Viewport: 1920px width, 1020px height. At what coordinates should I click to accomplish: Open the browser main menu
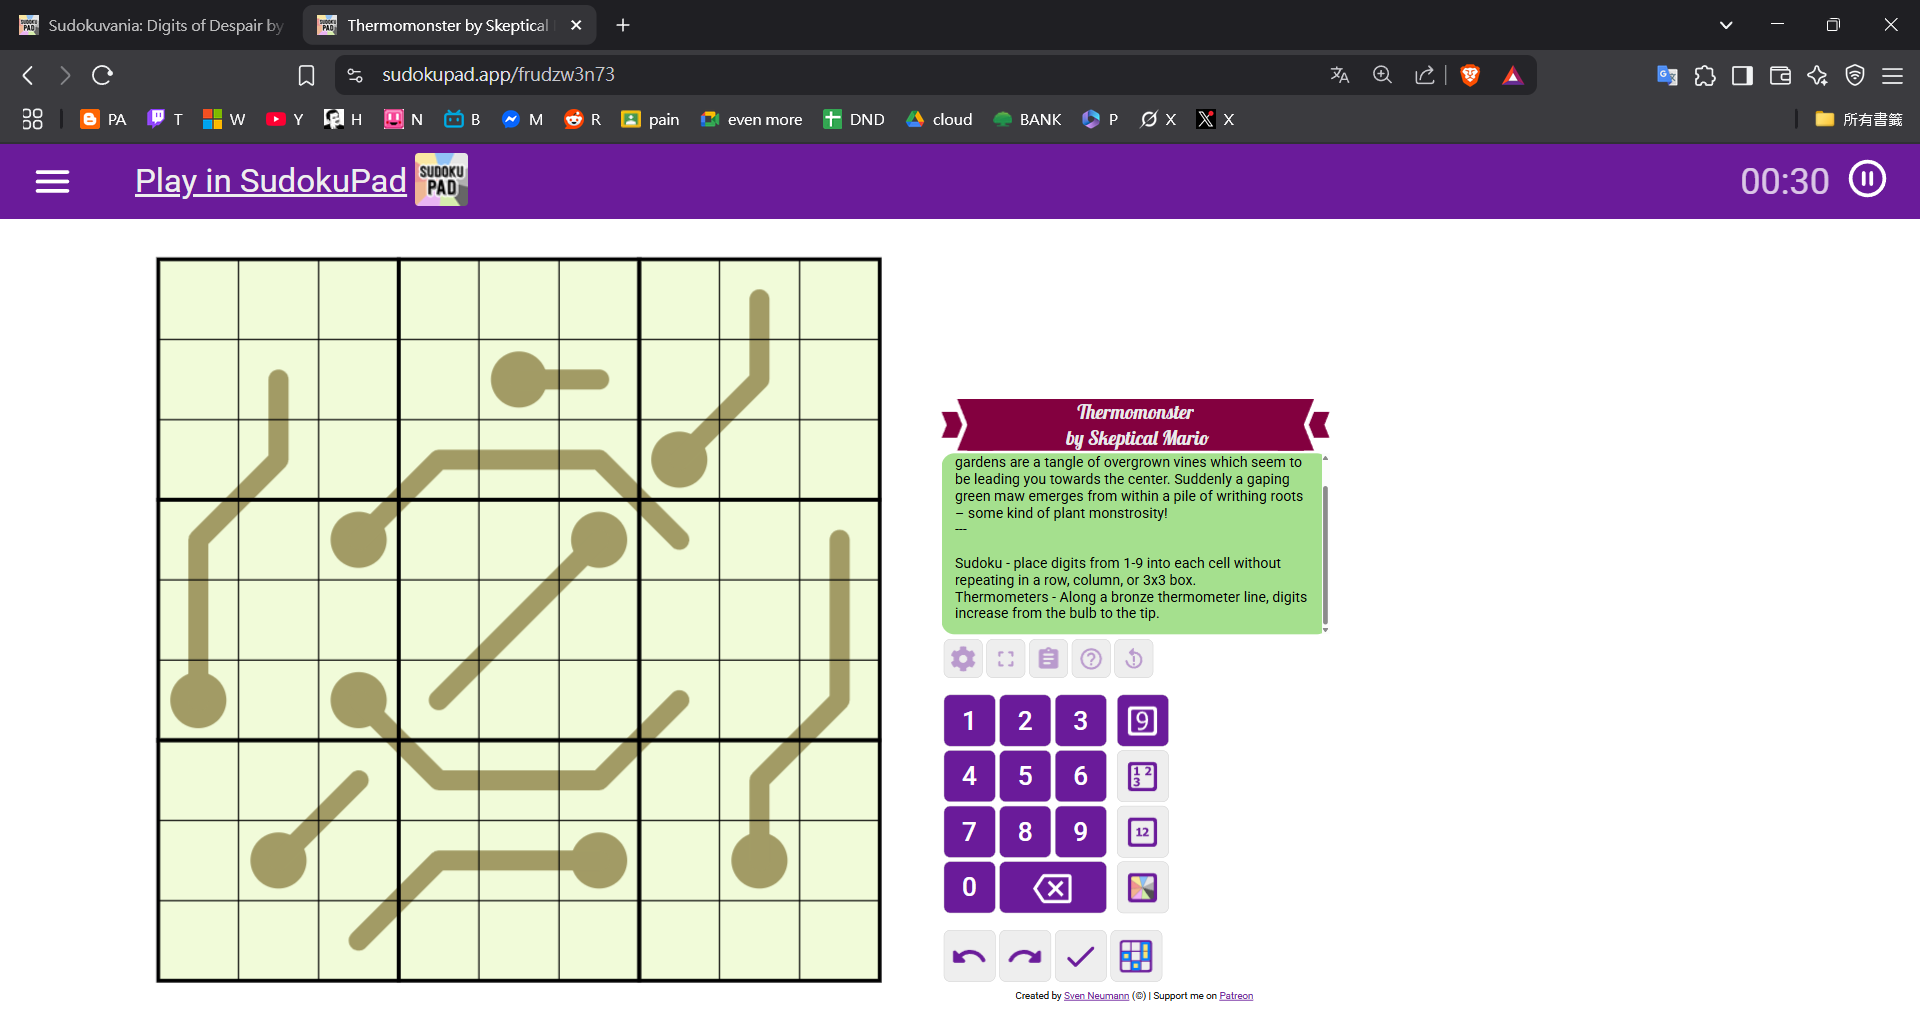tap(1892, 75)
